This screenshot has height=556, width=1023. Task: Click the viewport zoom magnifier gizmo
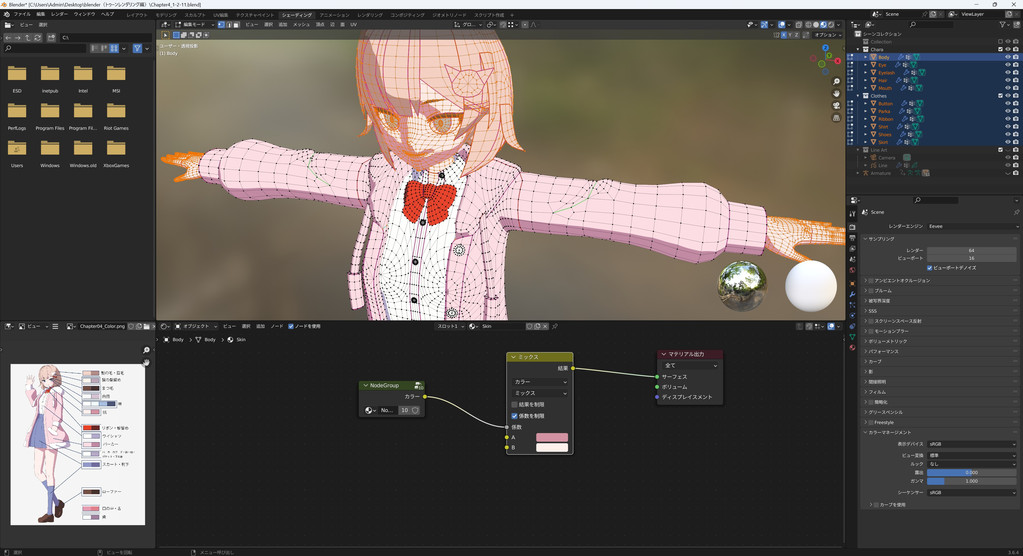(x=836, y=82)
